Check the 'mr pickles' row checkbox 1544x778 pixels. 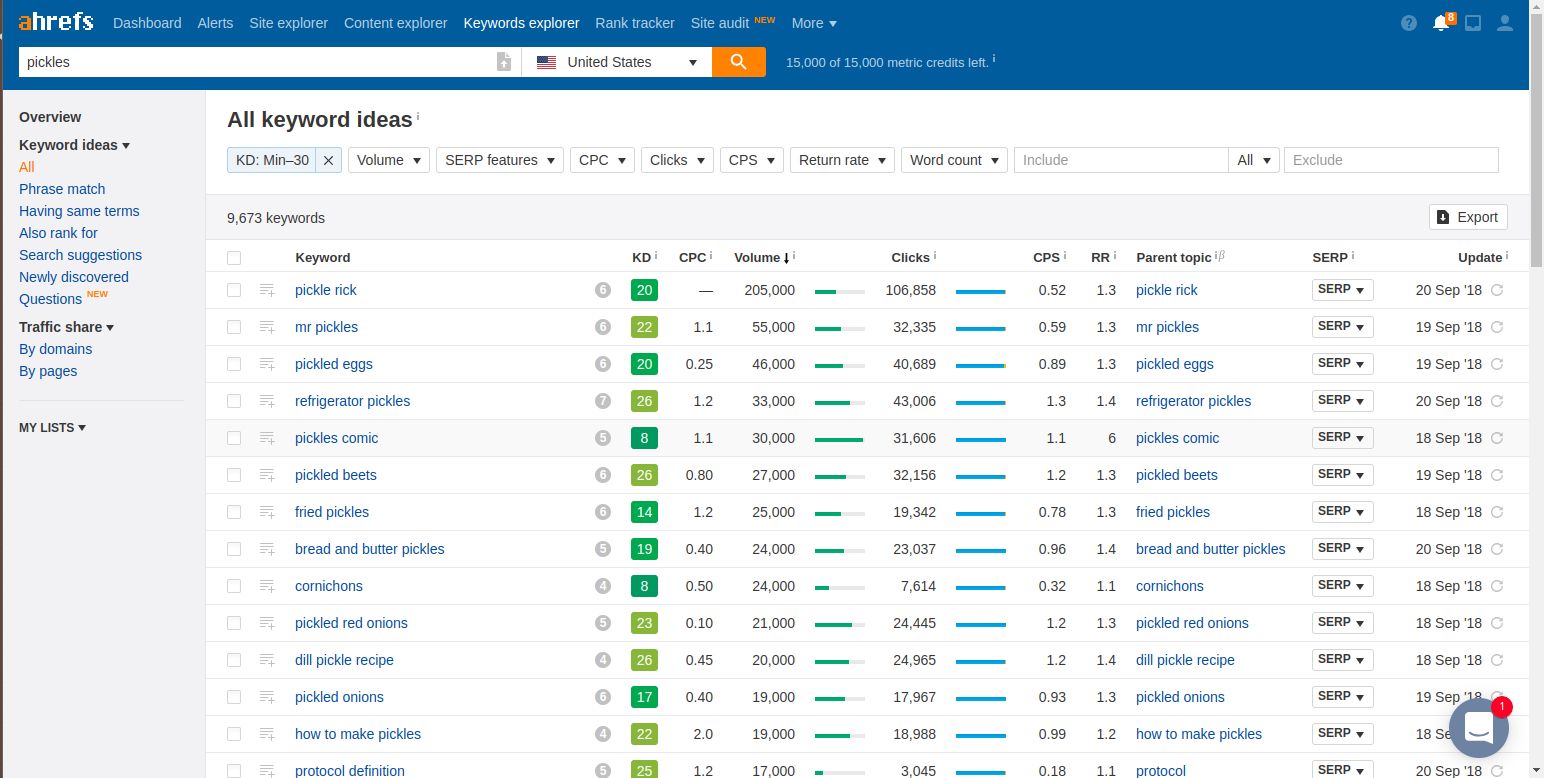(x=234, y=327)
